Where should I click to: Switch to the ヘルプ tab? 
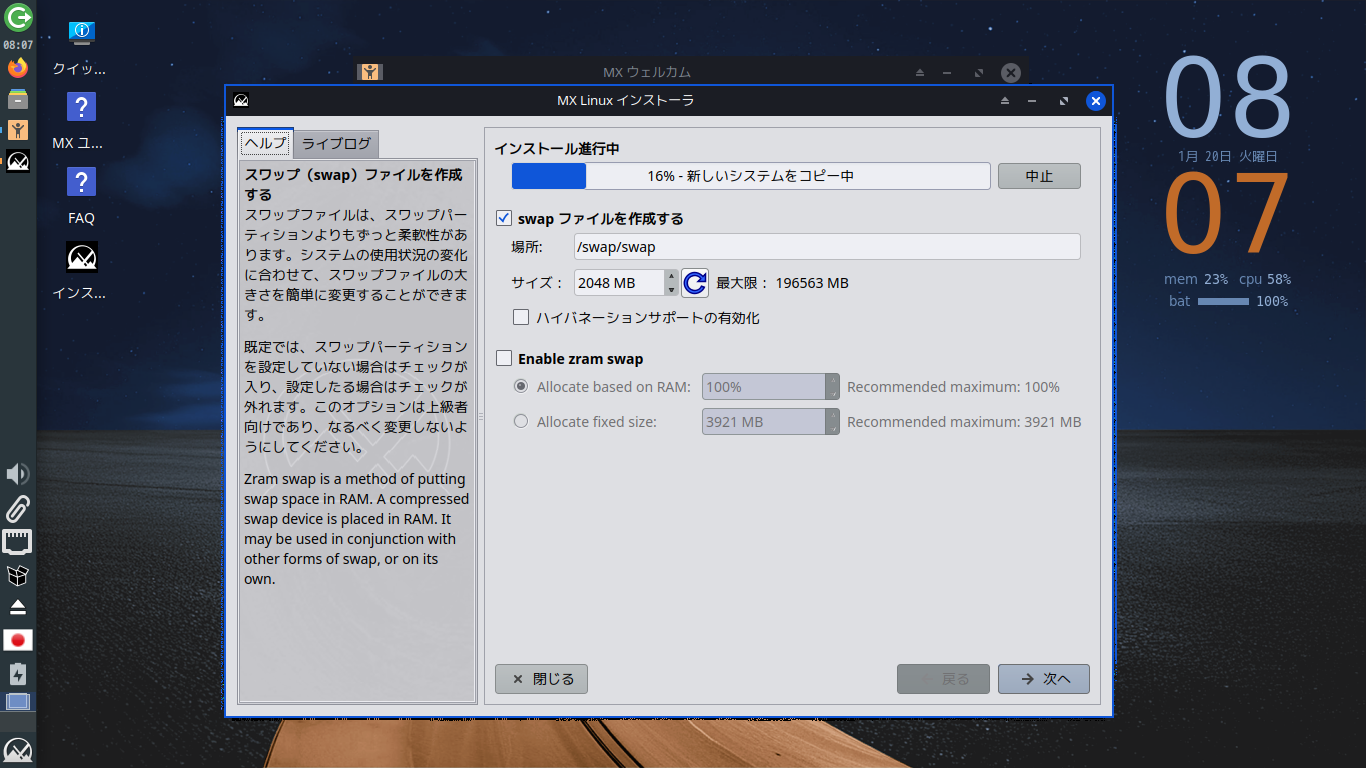point(266,143)
